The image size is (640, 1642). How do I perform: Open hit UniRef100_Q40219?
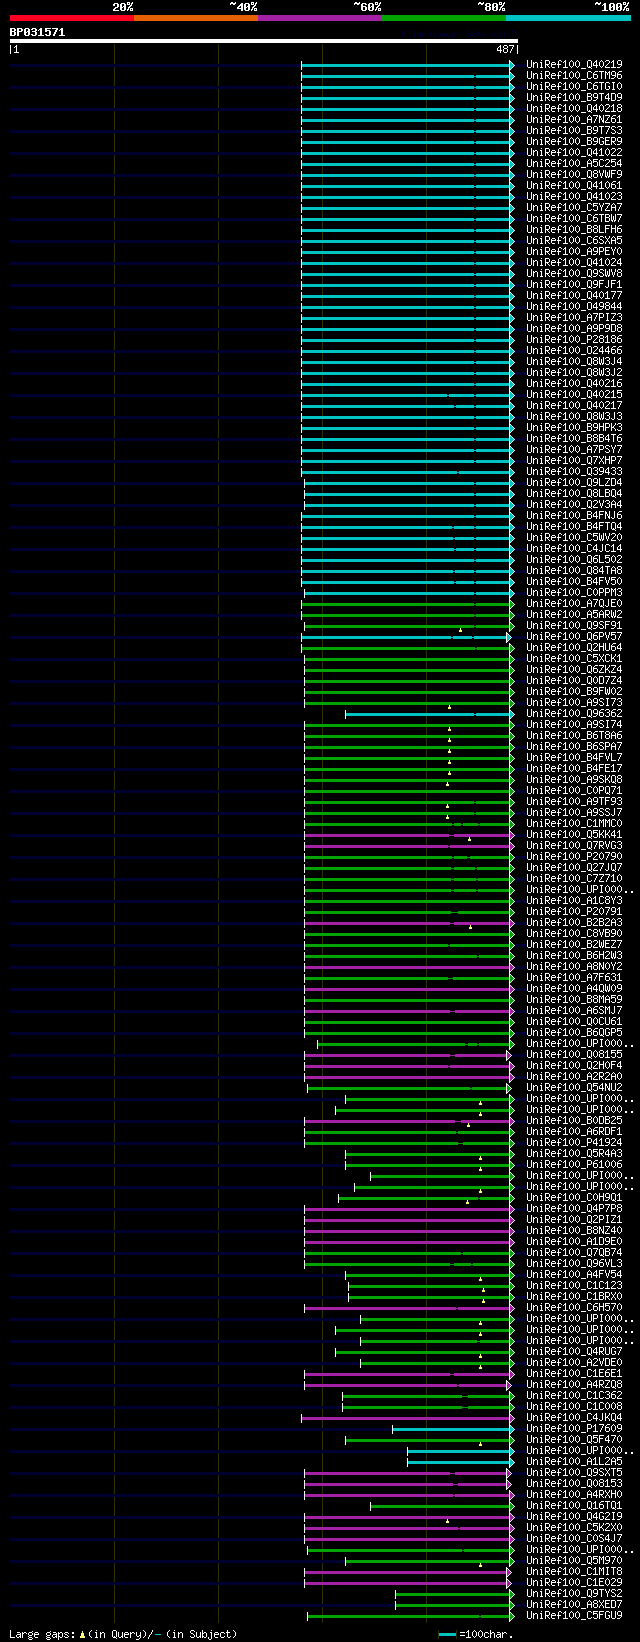[574, 65]
